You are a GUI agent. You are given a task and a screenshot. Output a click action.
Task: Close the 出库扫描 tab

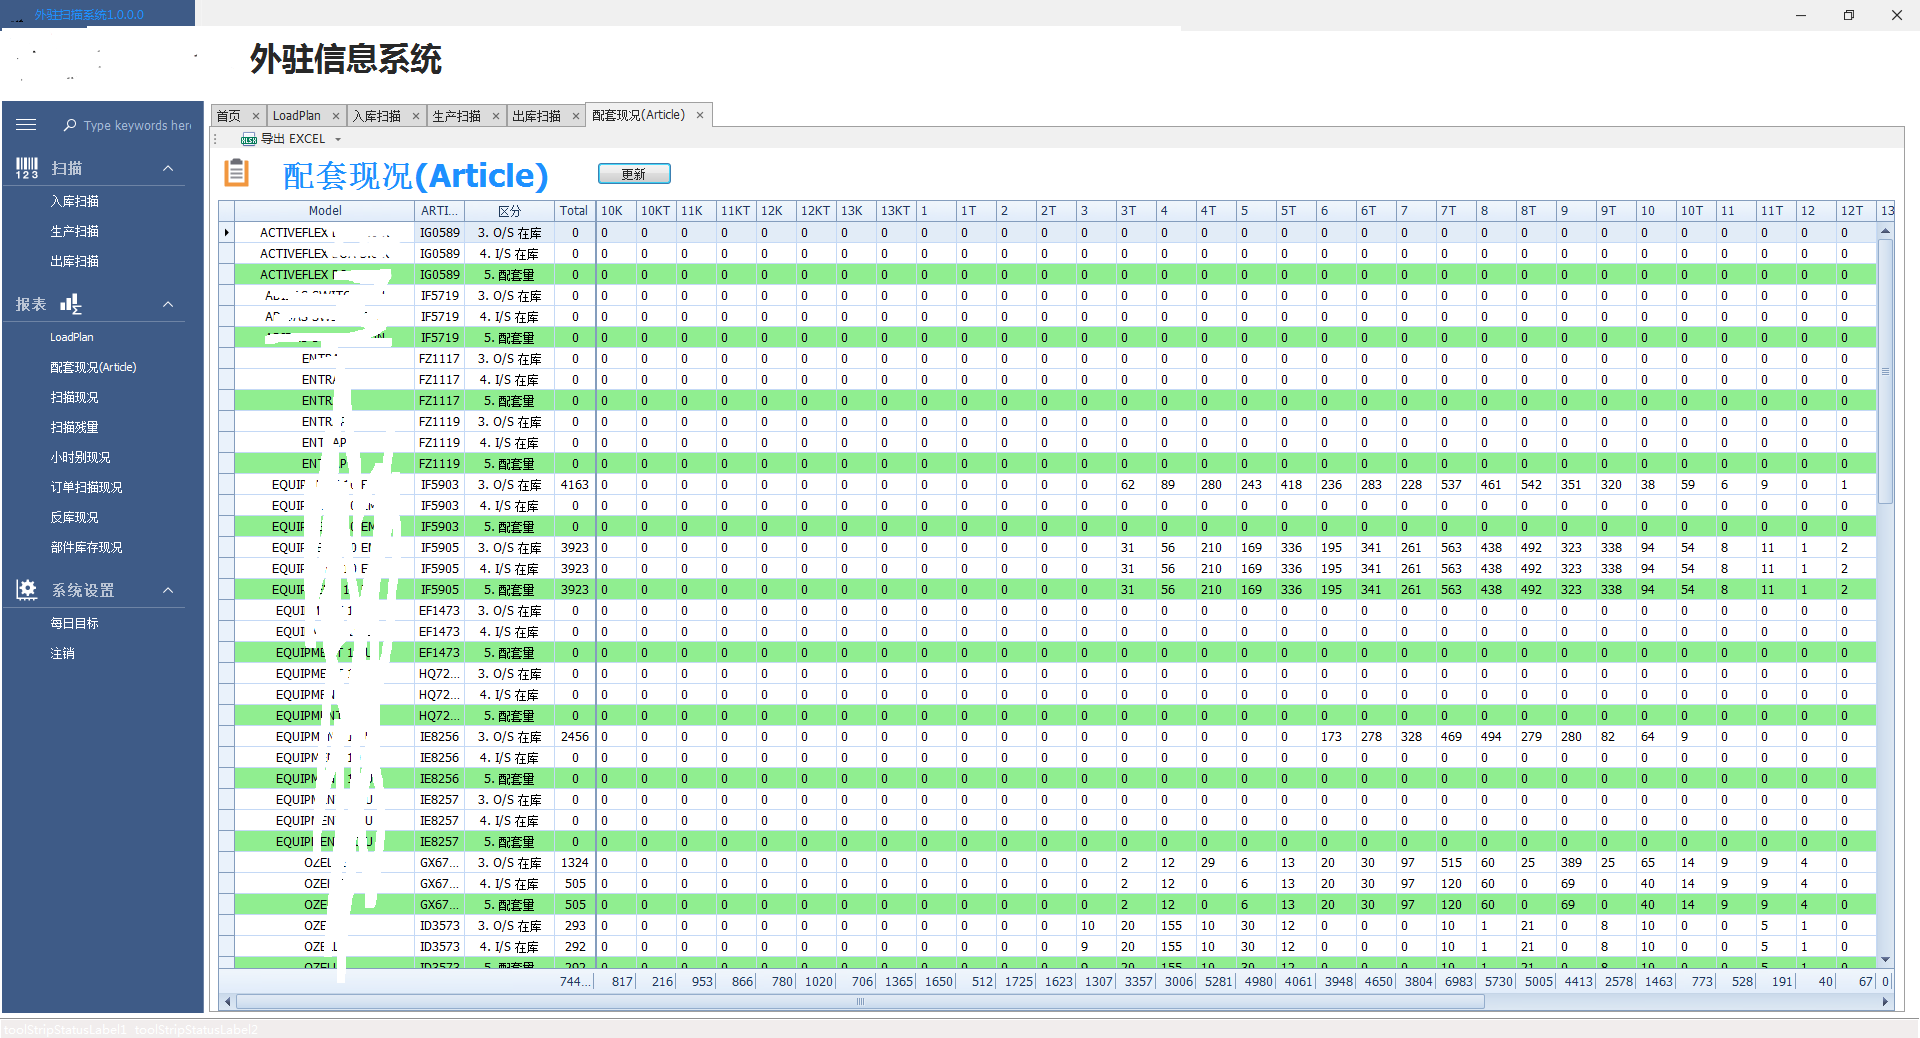pyautogui.click(x=576, y=116)
